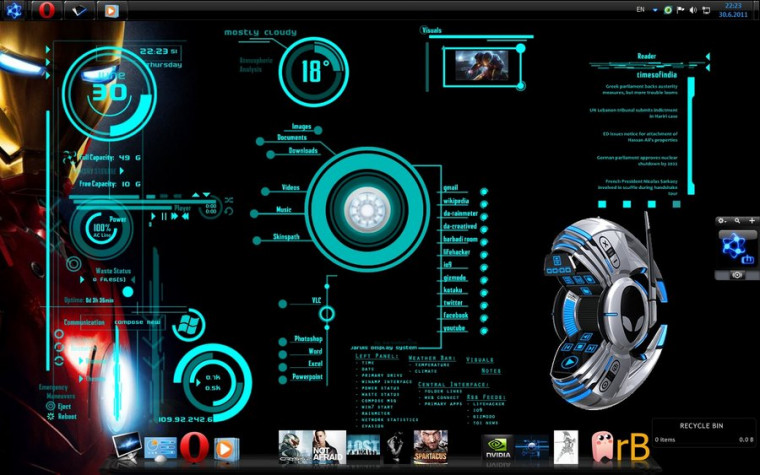Open the gadget settings gear icon
This screenshot has height=475, width=760.
pyautogui.click(x=722, y=221)
